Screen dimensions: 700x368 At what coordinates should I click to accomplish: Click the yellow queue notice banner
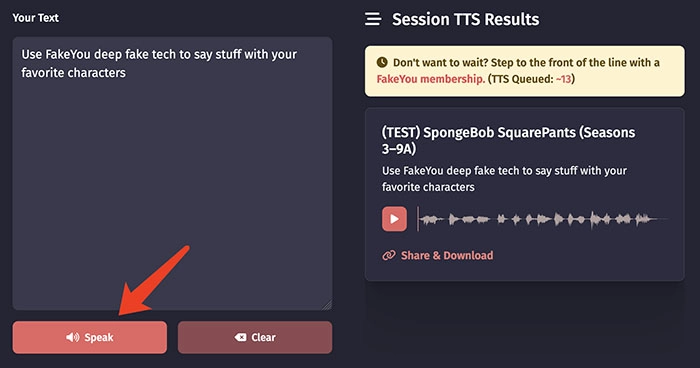[525, 71]
